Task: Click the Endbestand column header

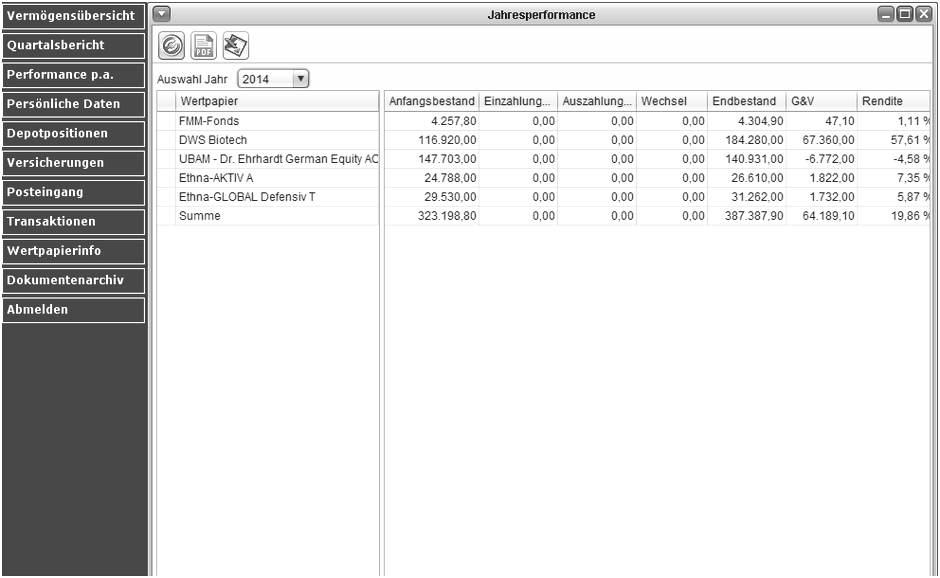Action: (x=746, y=101)
